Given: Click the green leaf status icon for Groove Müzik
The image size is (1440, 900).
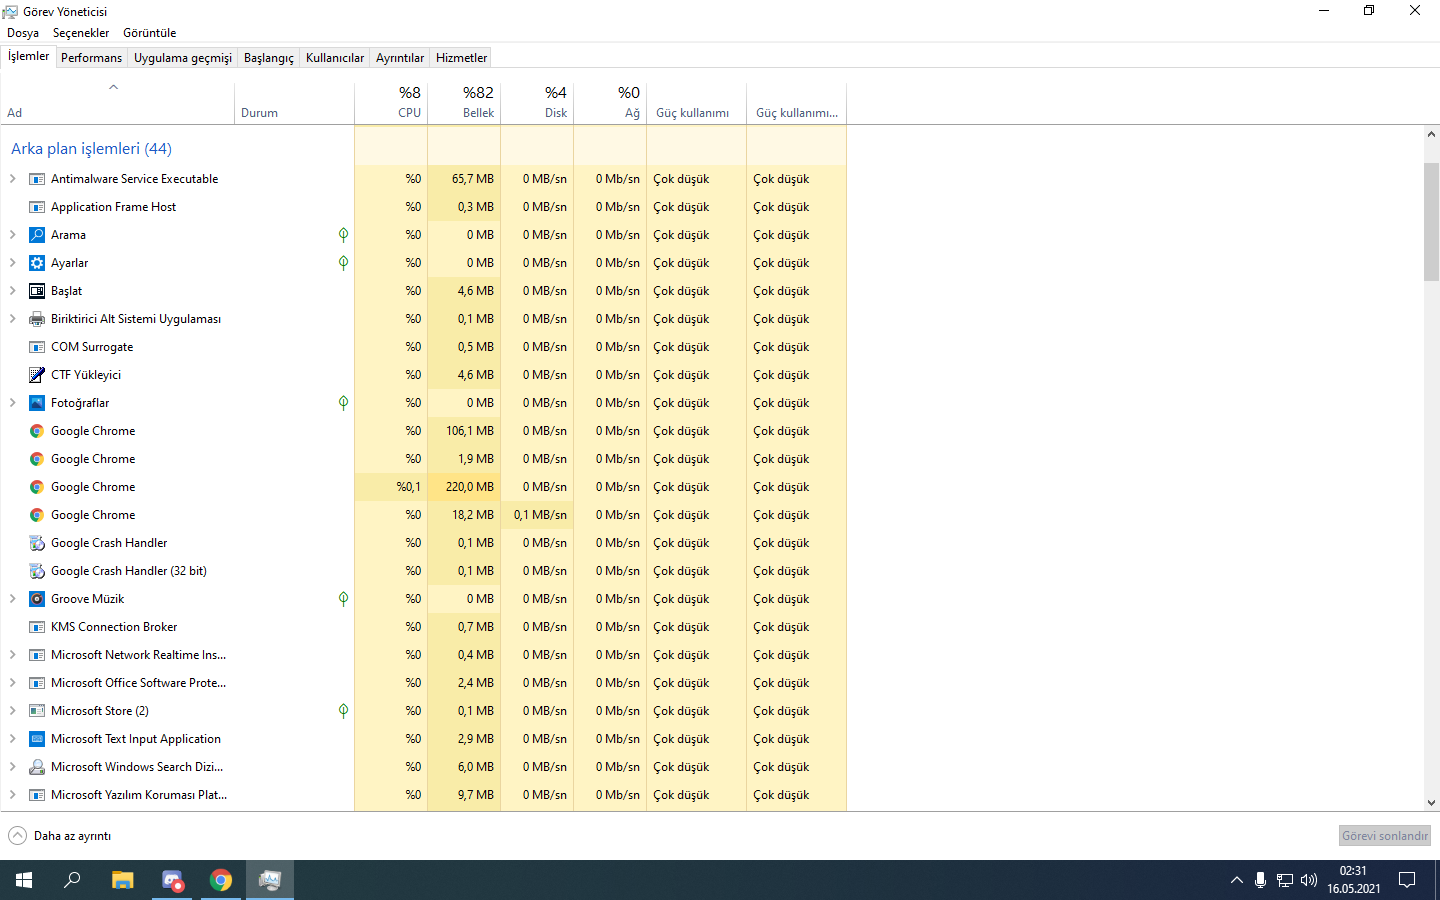Looking at the screenshot, I should [x=343, y=599].
